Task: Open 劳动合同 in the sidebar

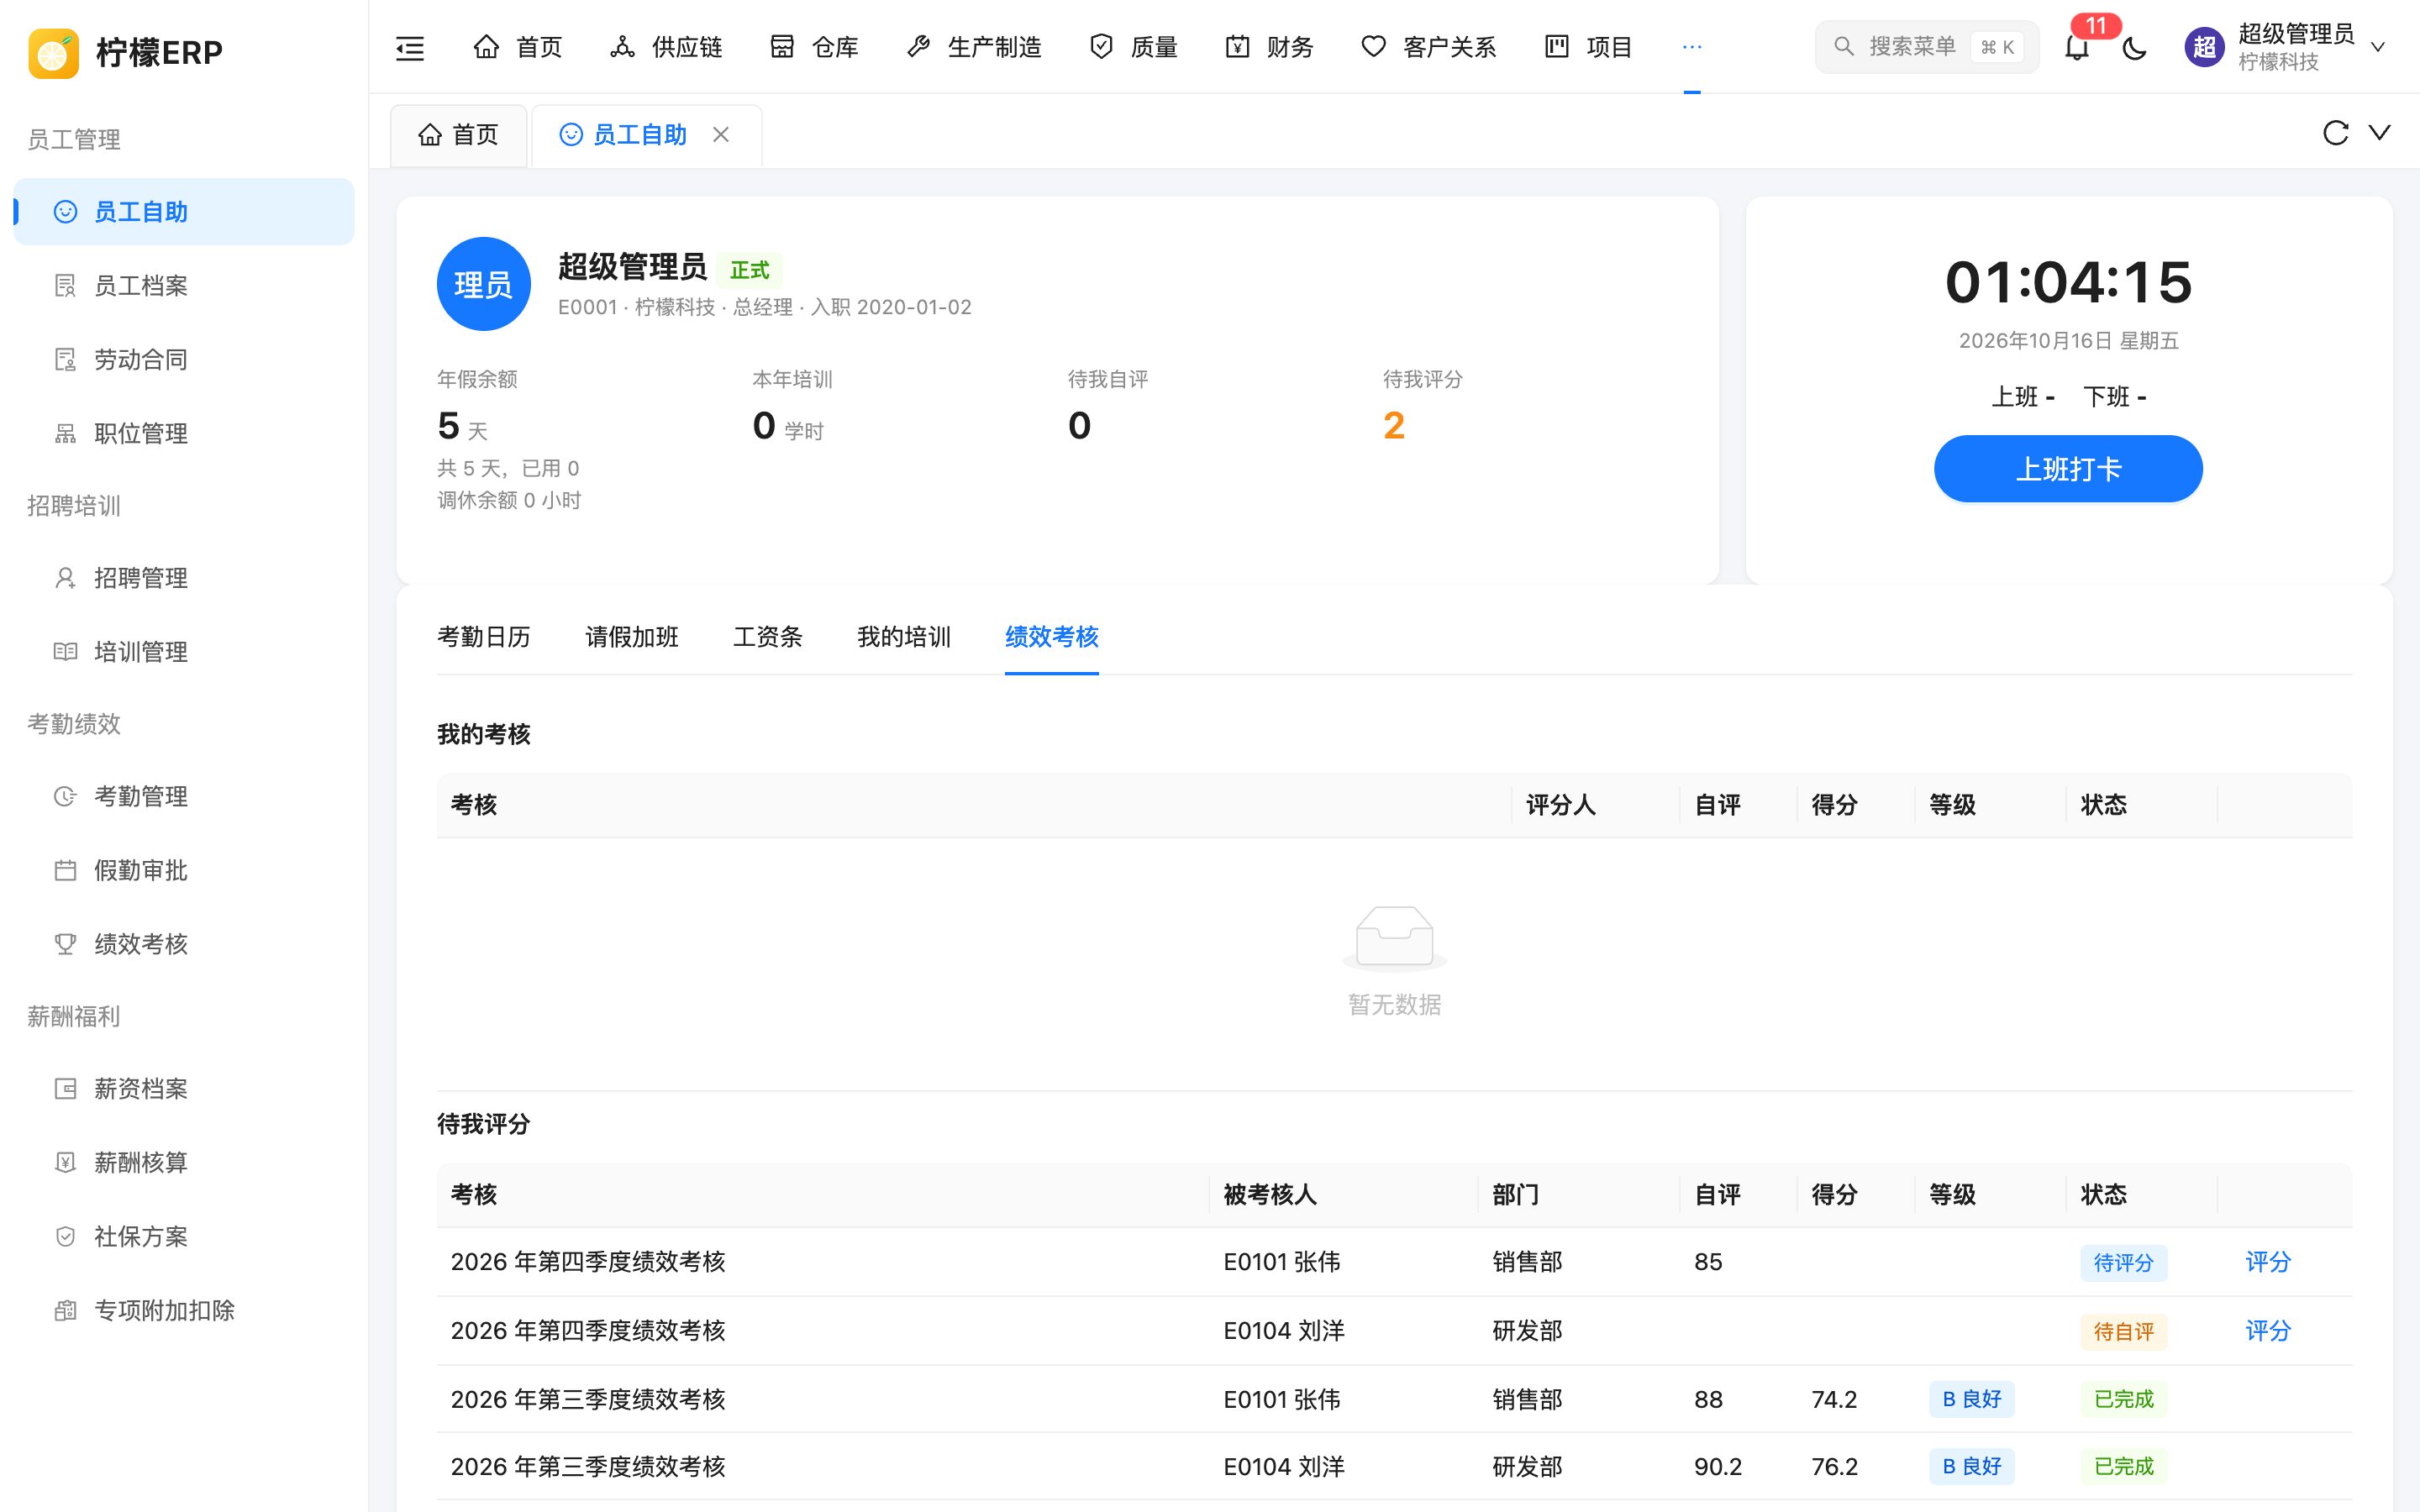Action: (x=184, y=360)
